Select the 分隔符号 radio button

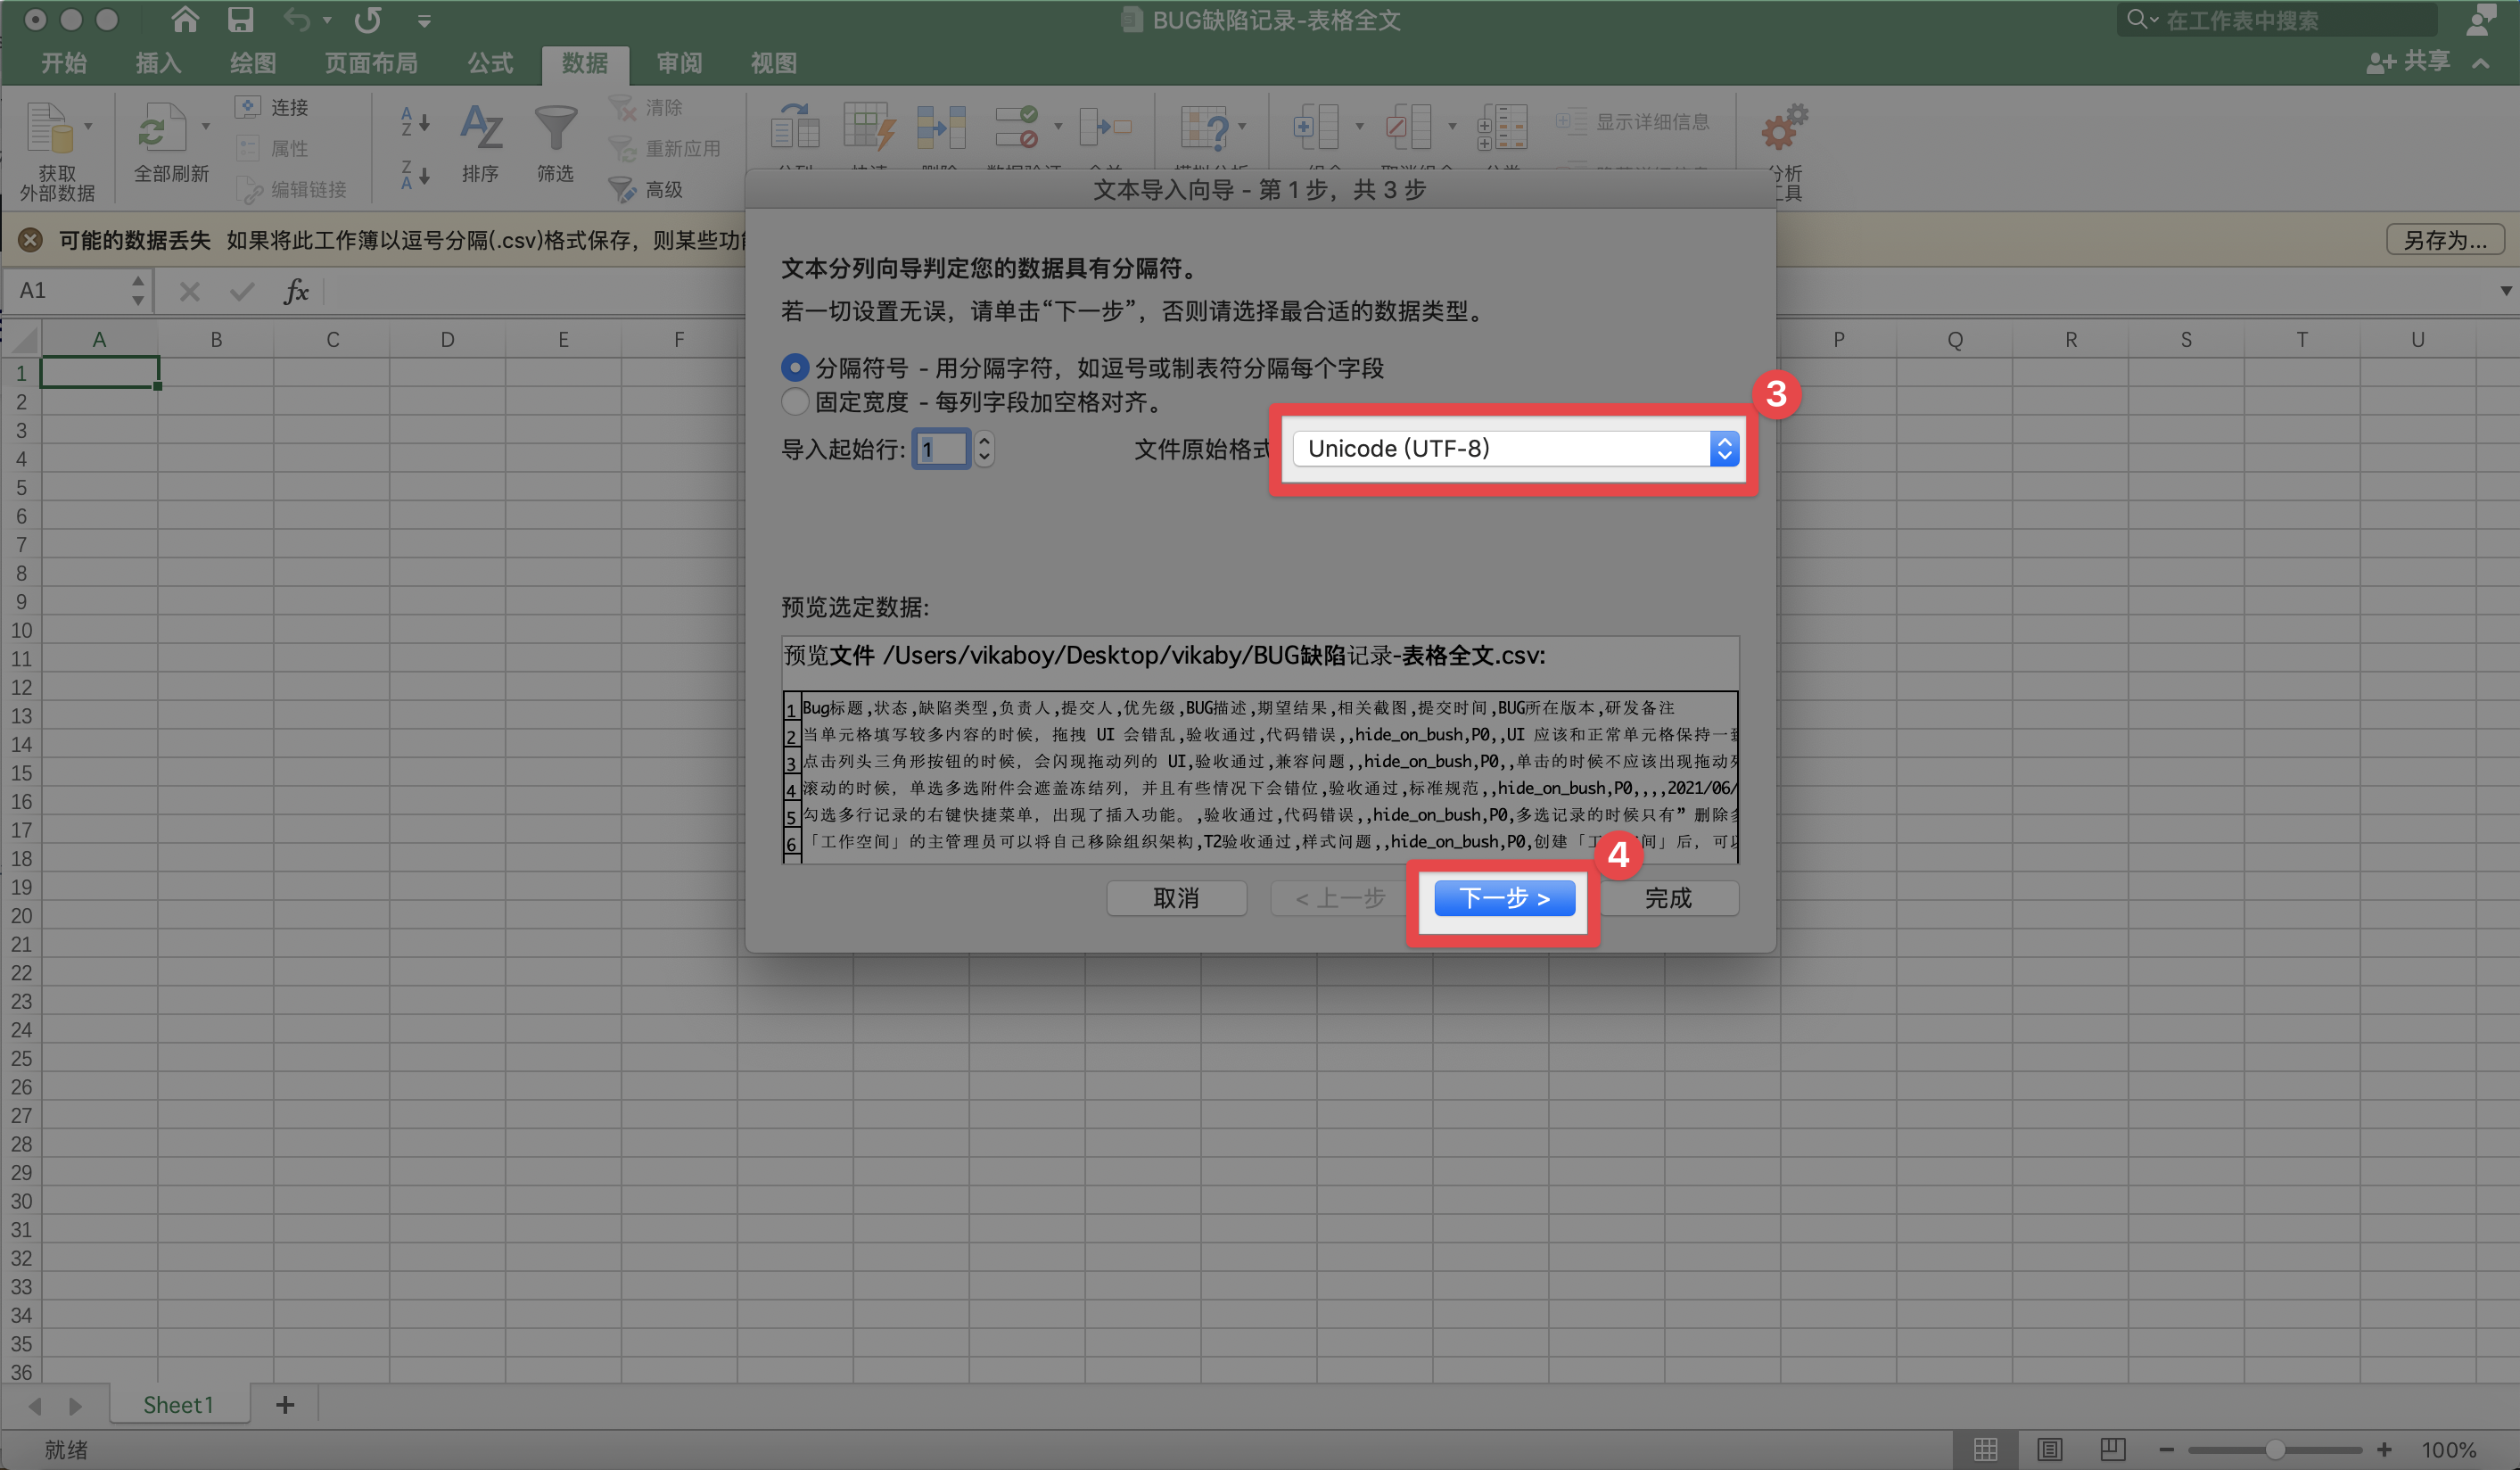click(x=795, y=367)
